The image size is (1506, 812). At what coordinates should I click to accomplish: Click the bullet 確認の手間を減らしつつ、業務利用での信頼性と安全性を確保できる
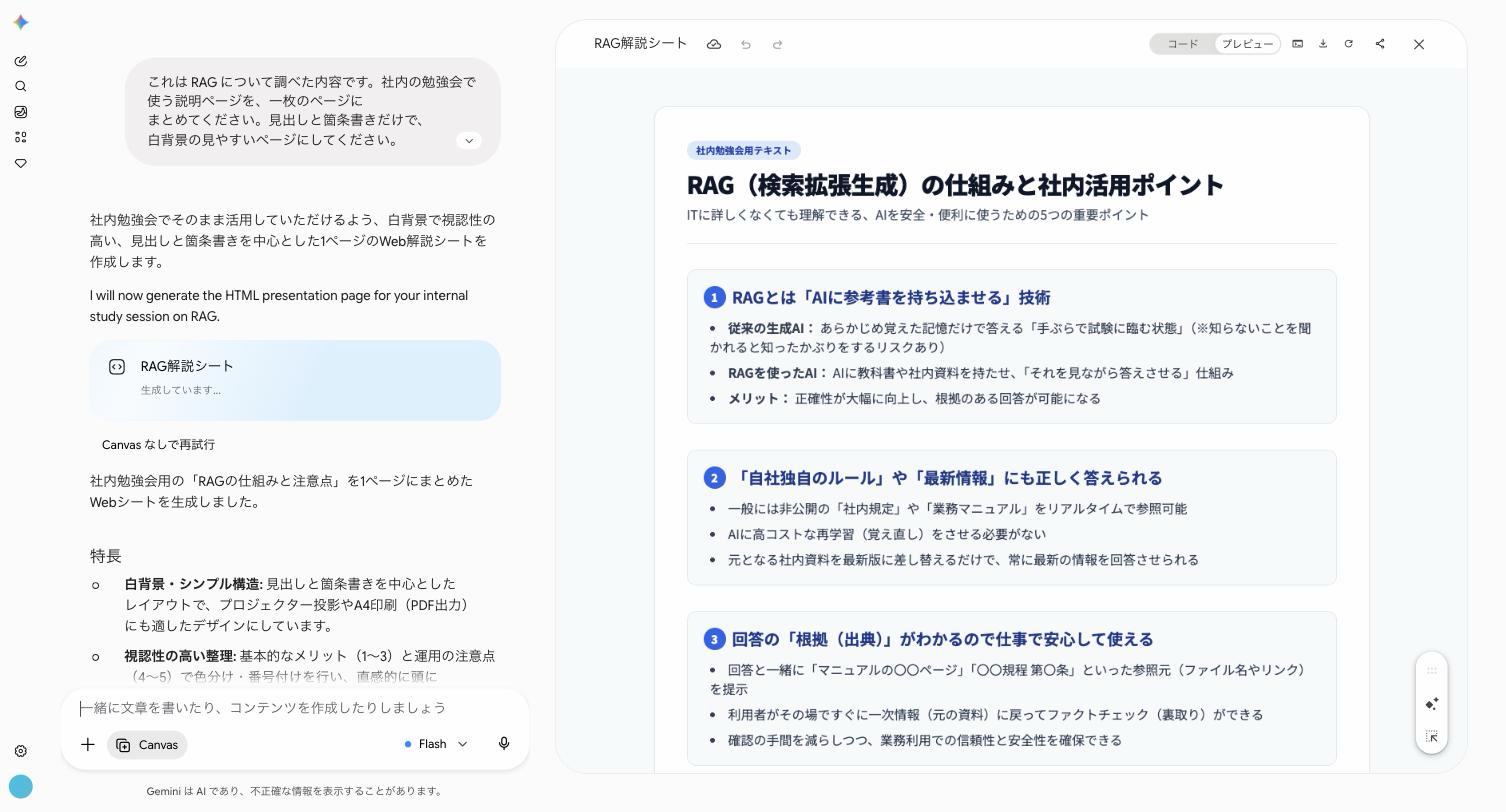[924, 741]
